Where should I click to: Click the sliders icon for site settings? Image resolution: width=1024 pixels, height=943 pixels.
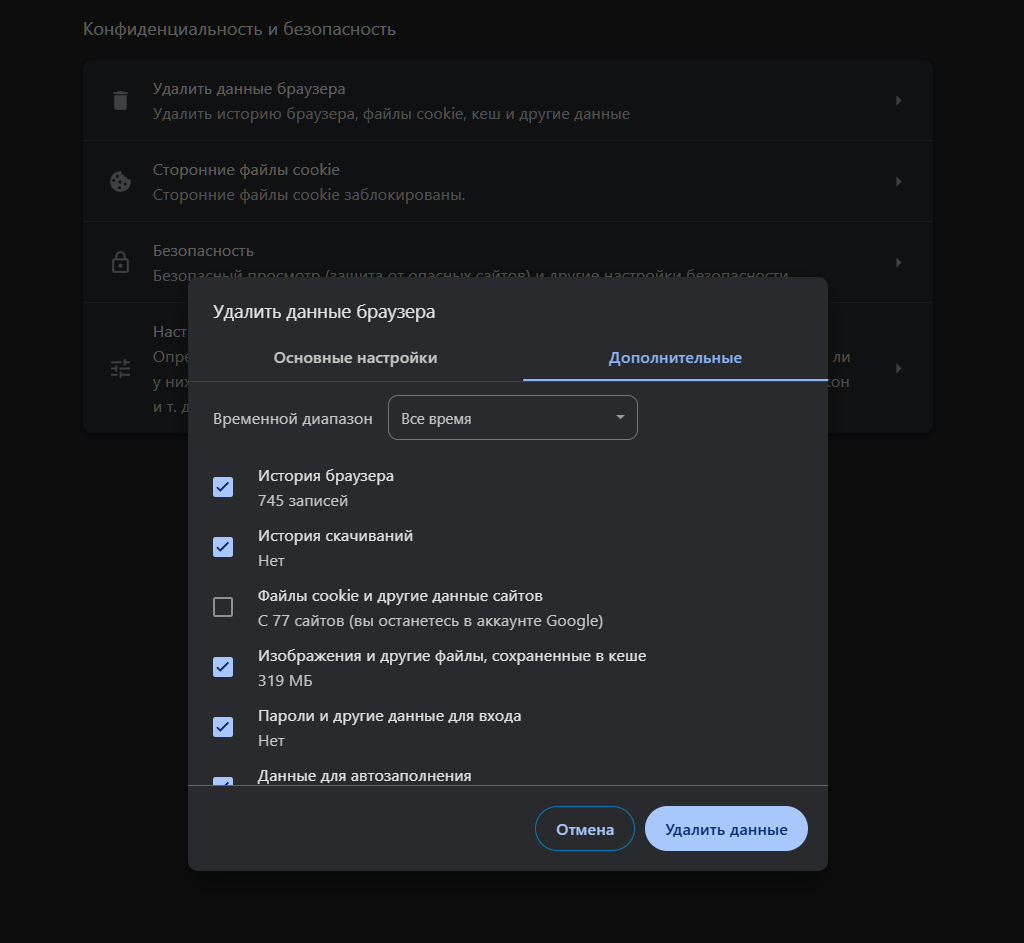coord(120,368)
